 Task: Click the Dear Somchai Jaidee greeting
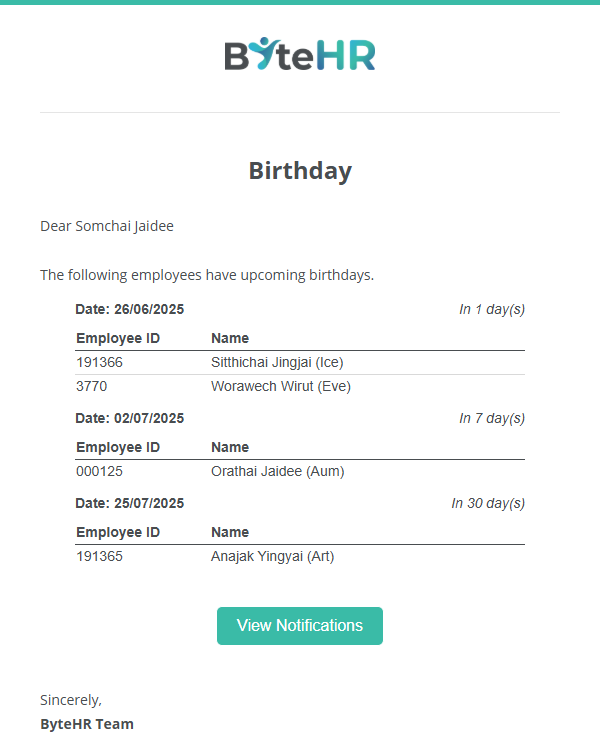pos(107,226)
